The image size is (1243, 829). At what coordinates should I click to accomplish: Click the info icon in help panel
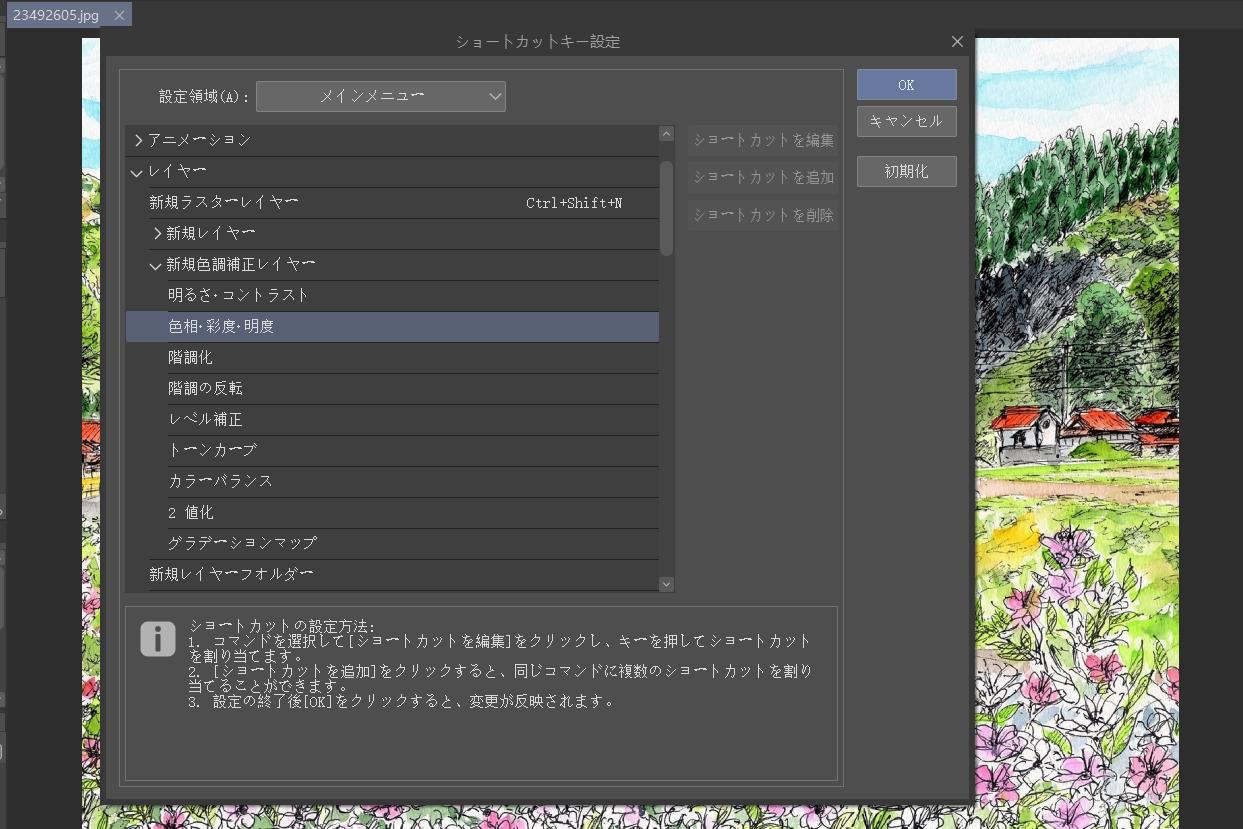click(158, 639)
